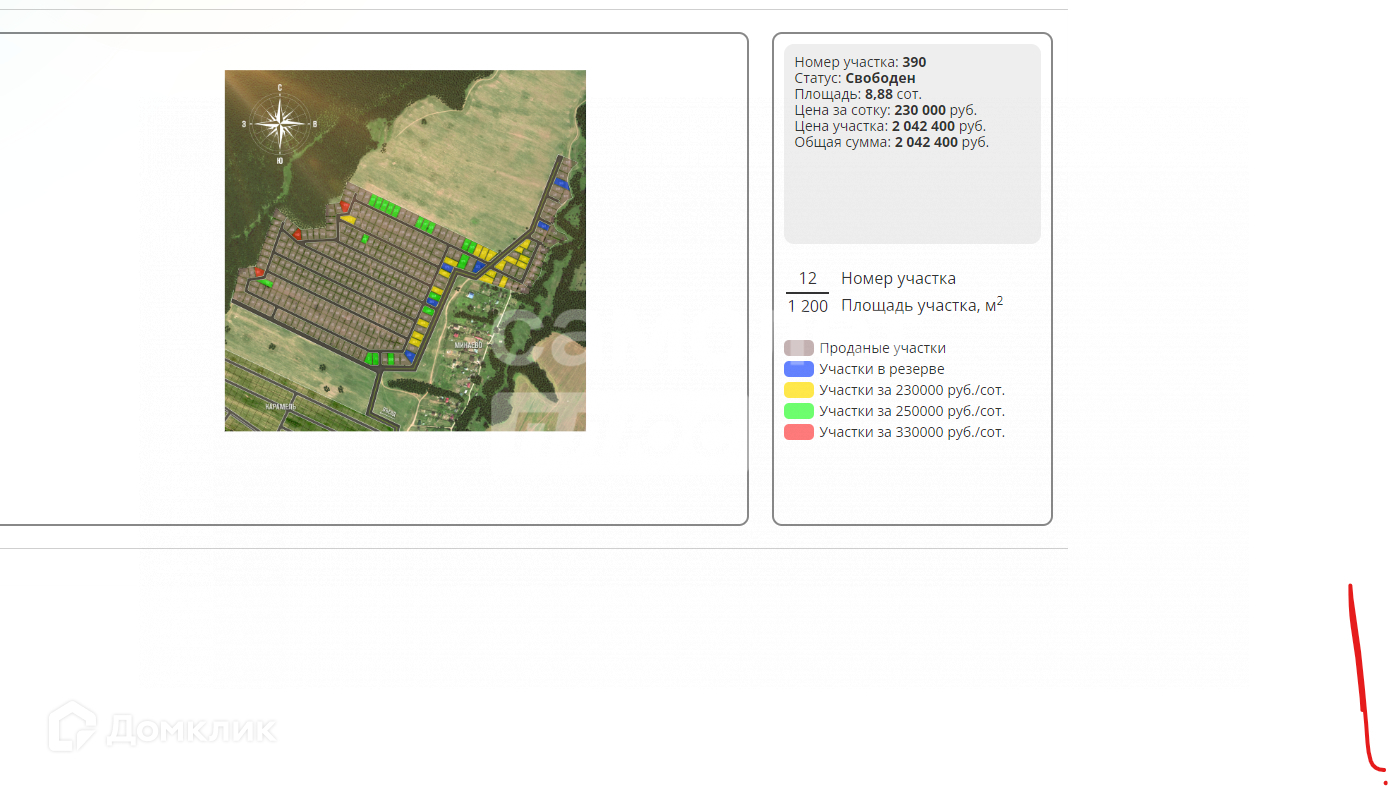The width and height of the screenshot is (1388, 786).
Task: Click the red 330000 rub. legend swatch
Action: pyautogui.click(x=799, y=432)
